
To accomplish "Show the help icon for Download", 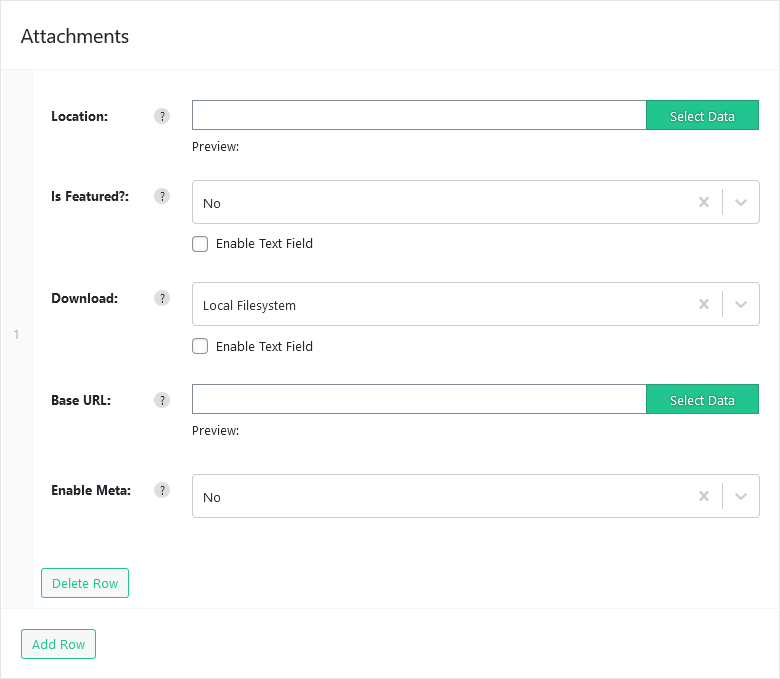I will (162, 298).
